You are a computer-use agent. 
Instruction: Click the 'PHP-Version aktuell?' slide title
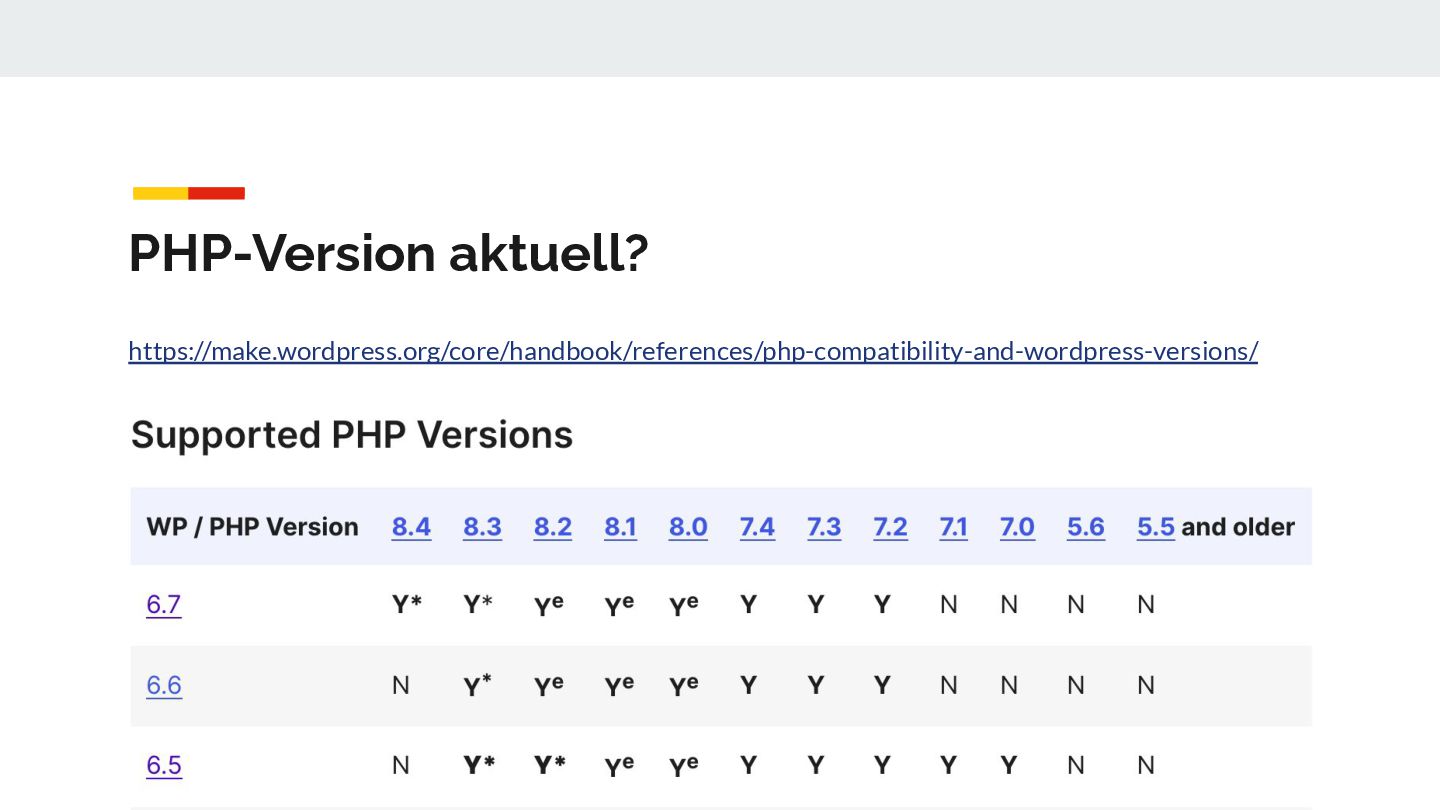pyautogui.click(x=389, y=253)
